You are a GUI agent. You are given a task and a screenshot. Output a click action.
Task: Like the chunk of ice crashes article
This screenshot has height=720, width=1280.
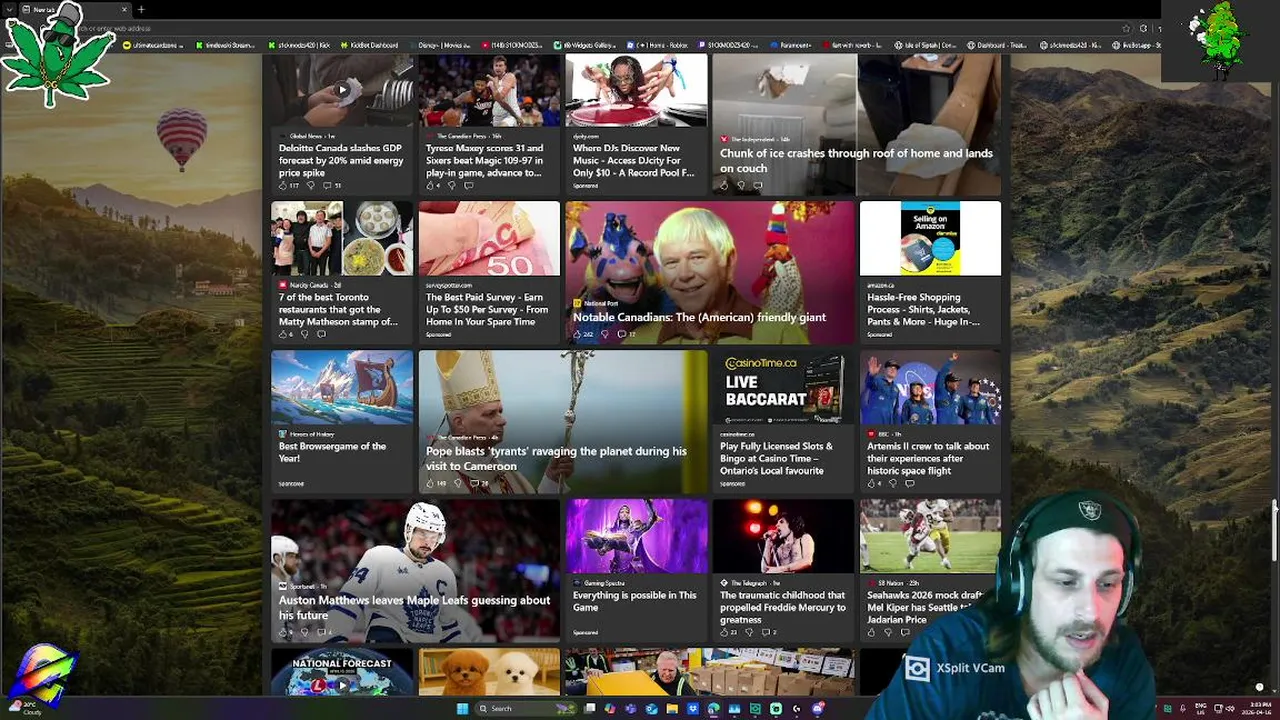pyautogui.click(x=724, y=185)
